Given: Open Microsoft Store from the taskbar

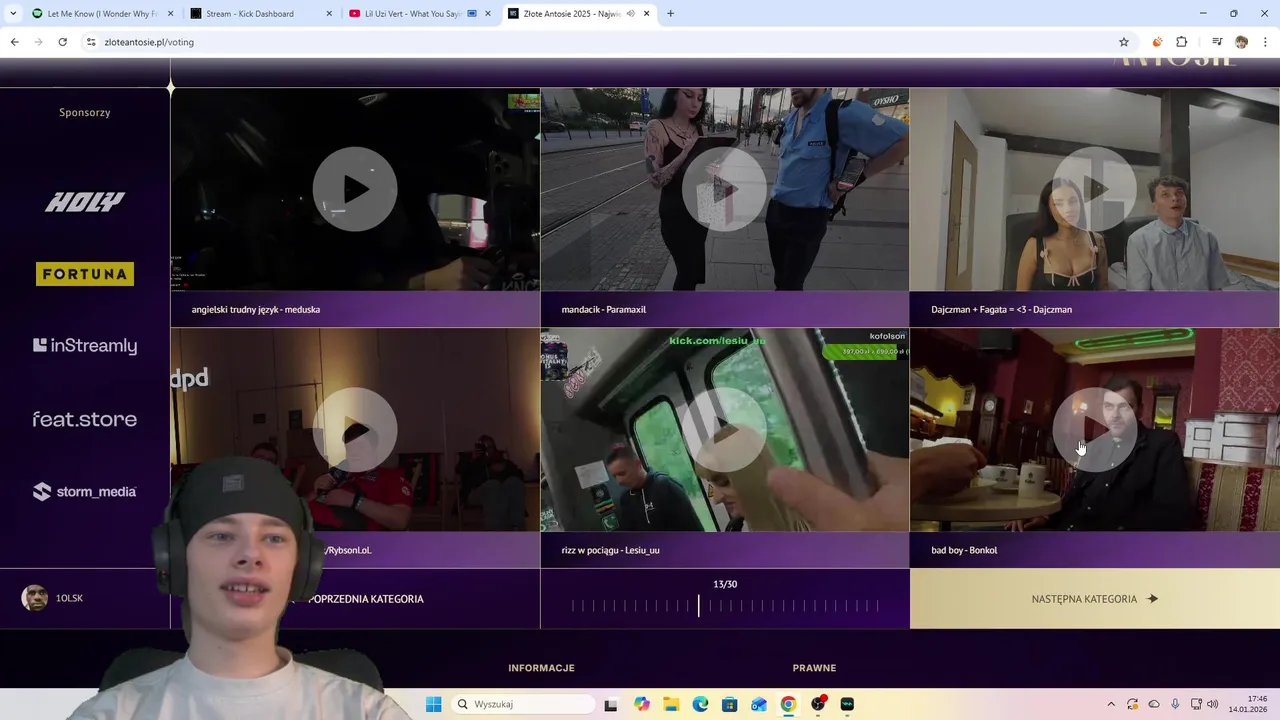Looking at the screenshot, I should pos(729,704).
